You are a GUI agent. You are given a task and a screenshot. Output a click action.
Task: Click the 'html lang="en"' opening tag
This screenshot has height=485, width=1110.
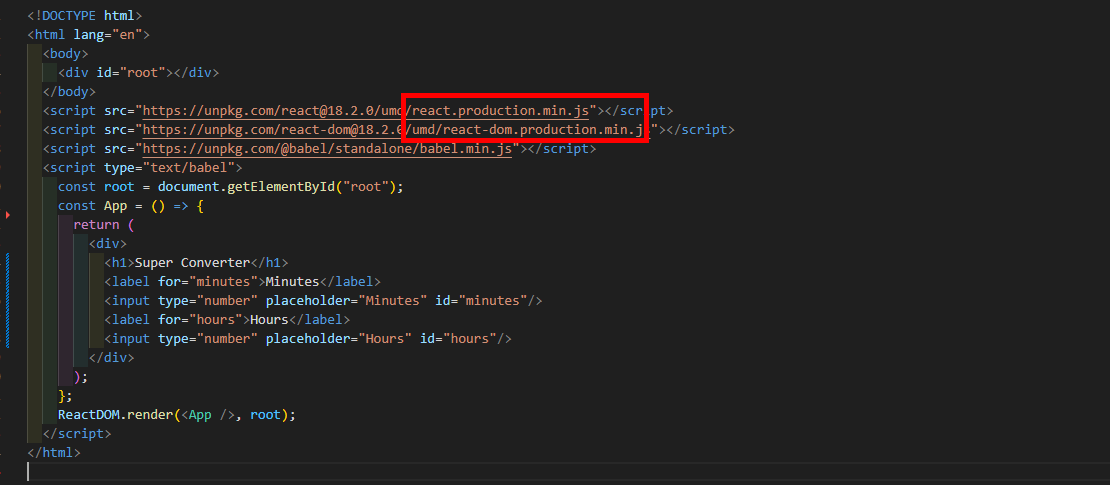click(x=88, y=34)
